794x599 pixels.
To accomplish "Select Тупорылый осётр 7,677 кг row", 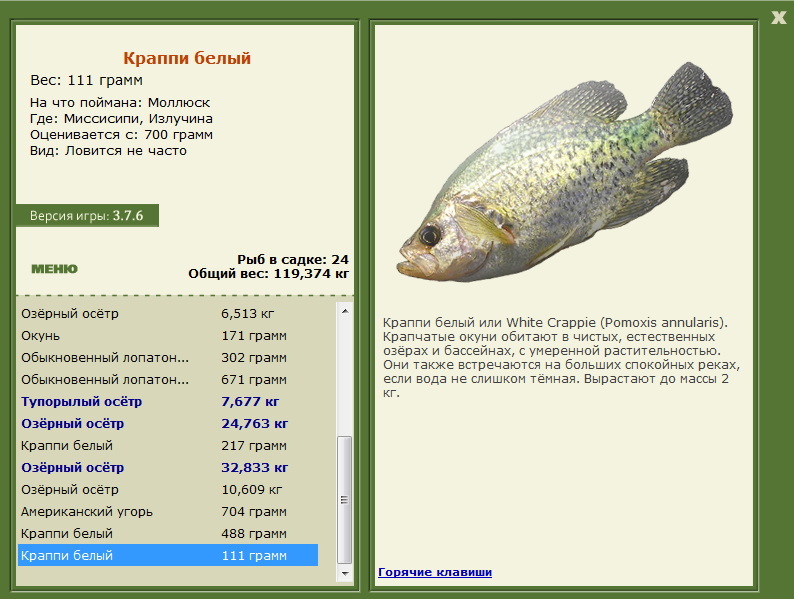I will point(168,402).
